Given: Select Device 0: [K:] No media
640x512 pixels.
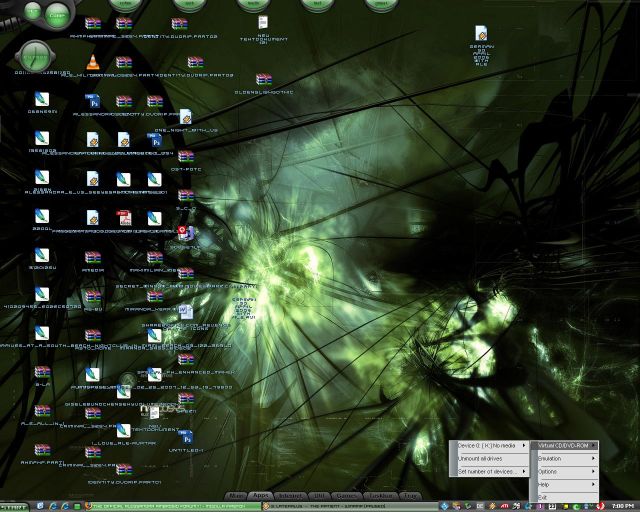Looking at the screenshot, I should (487, 445).
